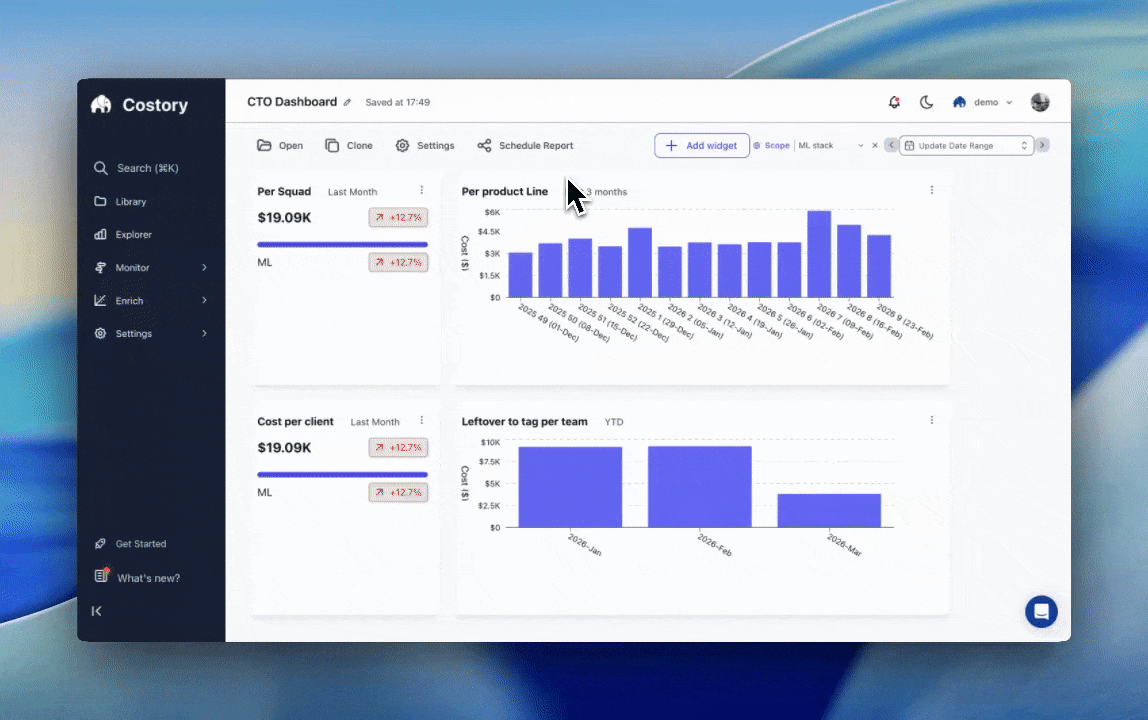The image size is (1148, 720).
Task: Click the Add widget button
Action: pos(703,145)
